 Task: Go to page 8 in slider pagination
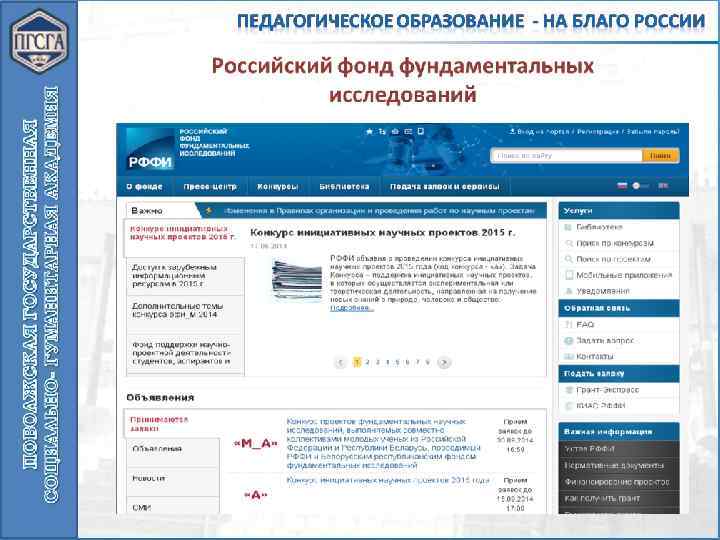click(428, 362)
